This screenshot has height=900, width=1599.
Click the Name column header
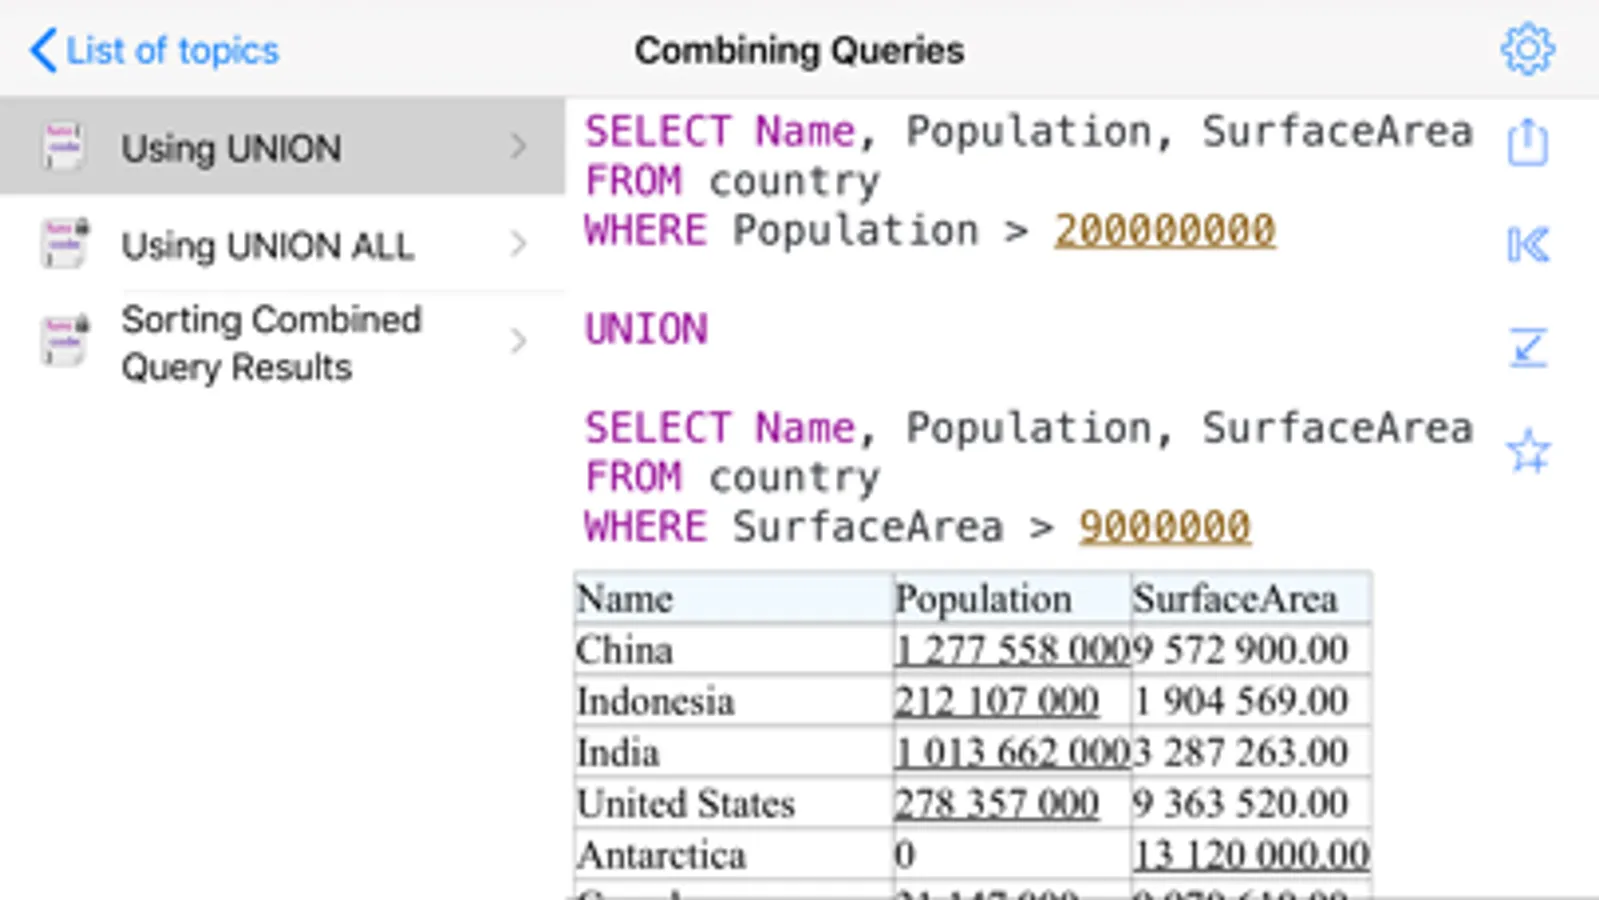(x=733, y=598)
